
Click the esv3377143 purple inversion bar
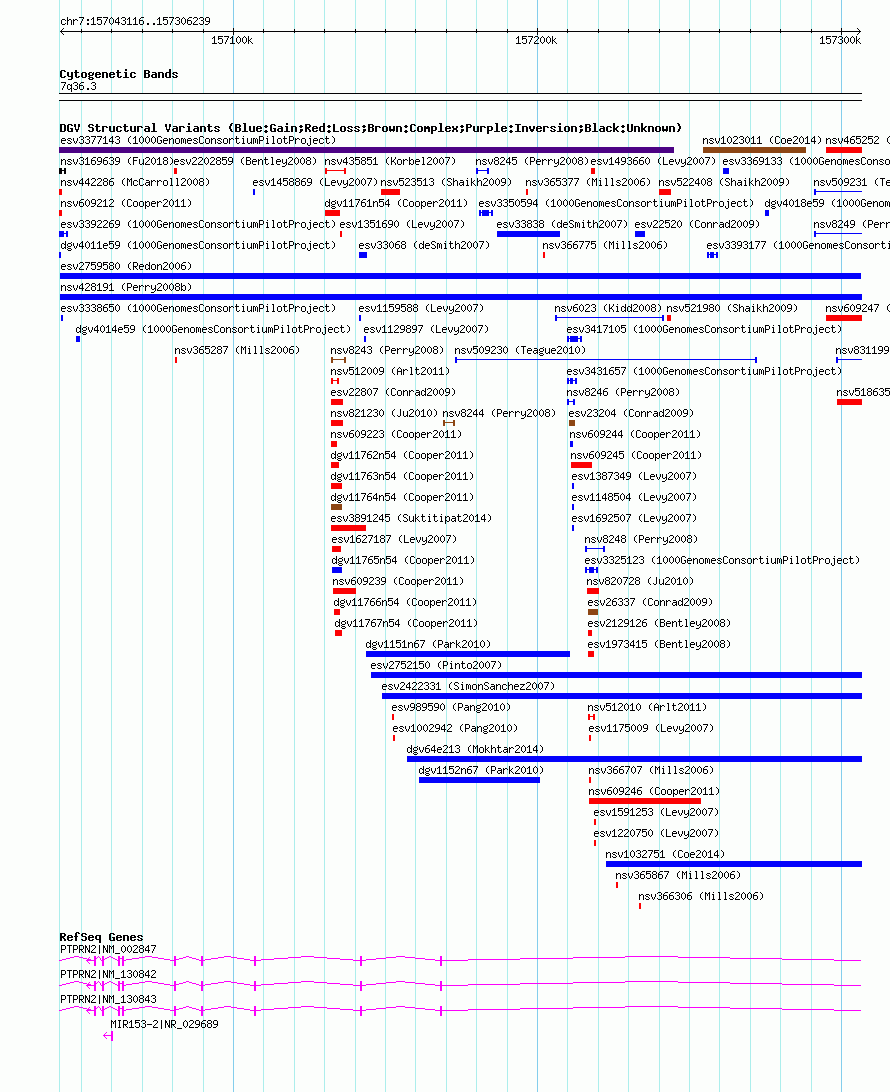coord(366,150)
